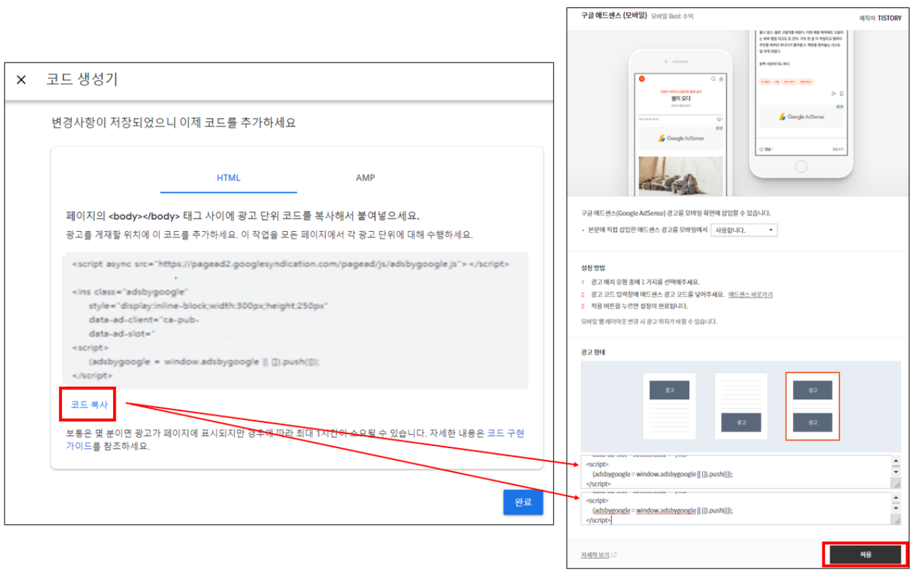Click the 설정 방법 heading
The image size is (914, 573).
click(x=593, y=268)
